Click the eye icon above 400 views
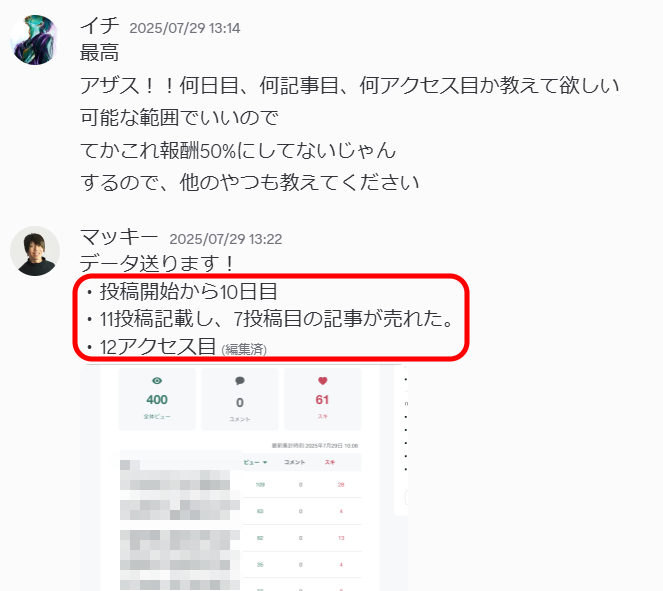 (x=157, y=381)
